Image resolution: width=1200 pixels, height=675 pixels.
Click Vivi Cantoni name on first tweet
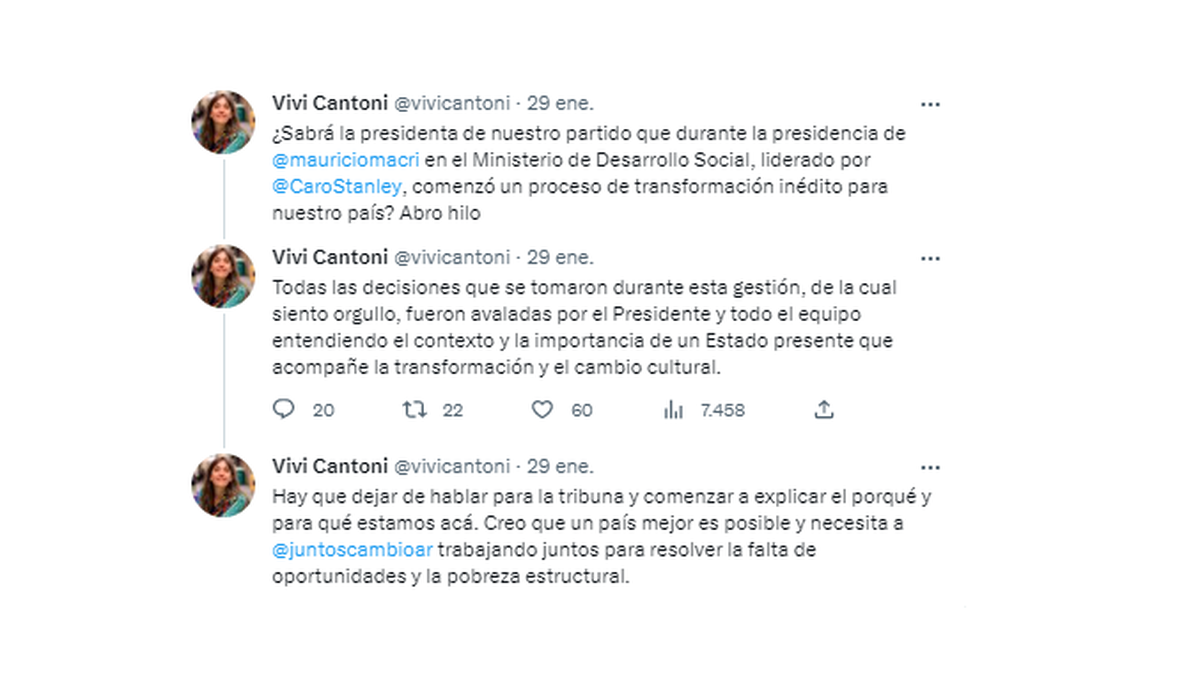pos(328,102)
